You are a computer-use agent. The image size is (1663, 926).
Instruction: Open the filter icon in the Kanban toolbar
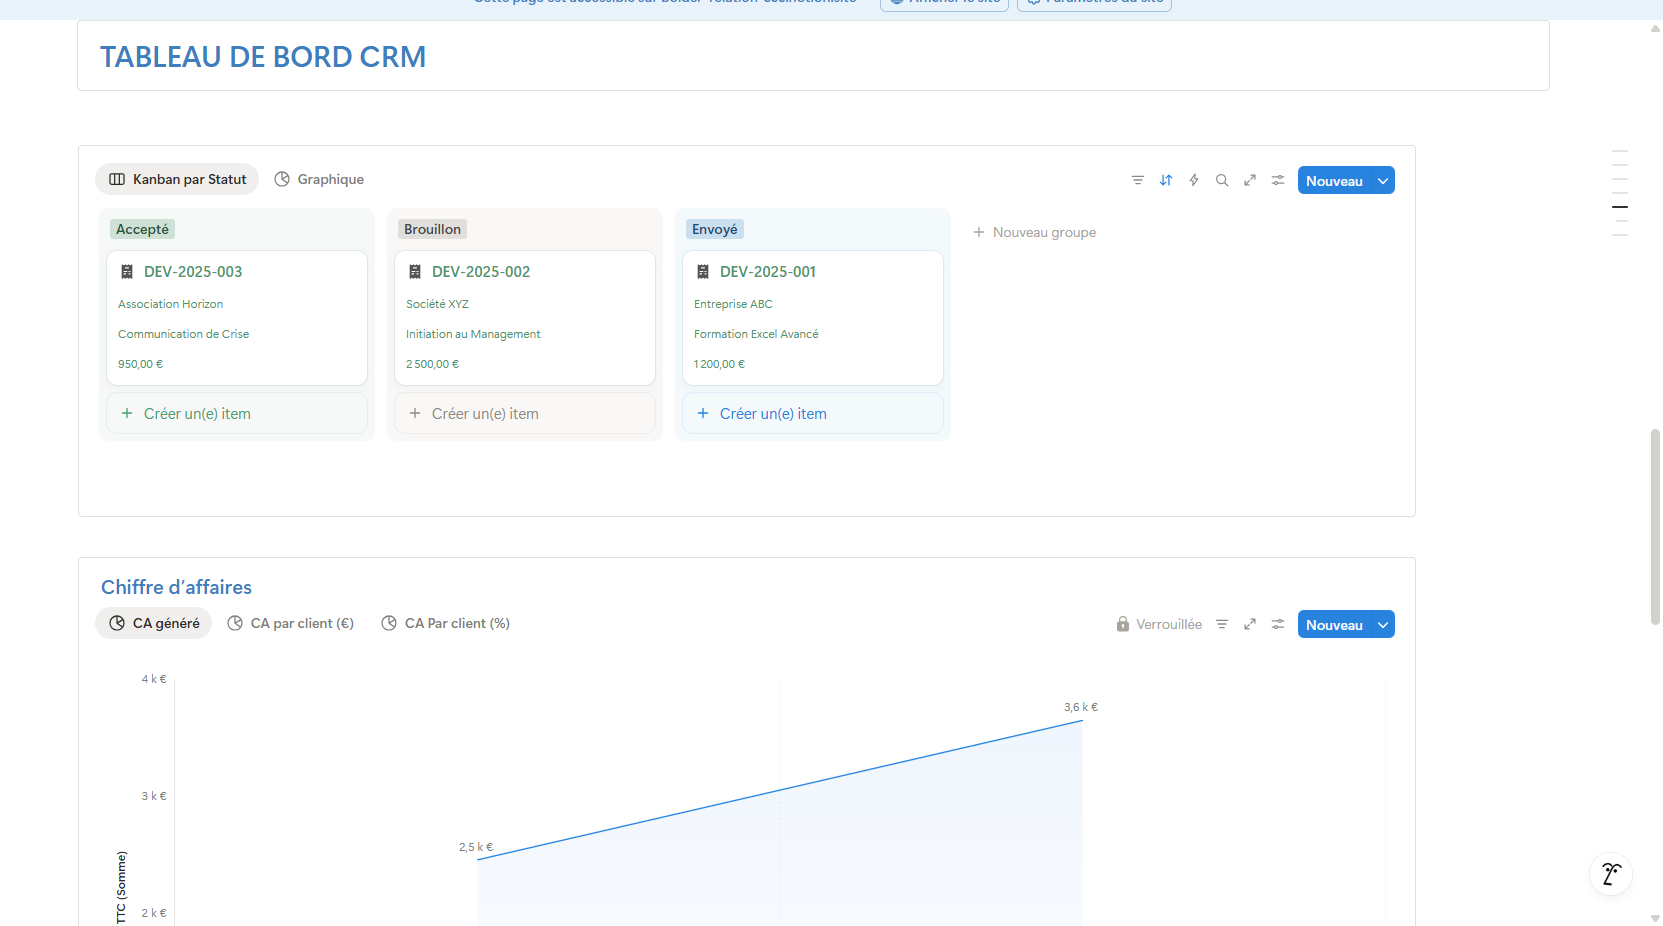[1137, 180]
